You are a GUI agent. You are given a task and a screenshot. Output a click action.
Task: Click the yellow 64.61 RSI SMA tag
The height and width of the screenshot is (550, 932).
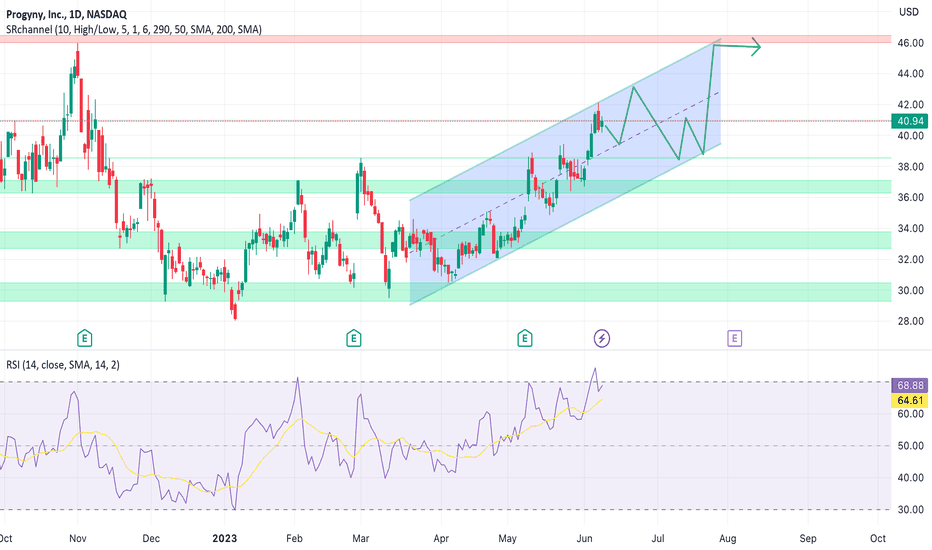[910, 400]
